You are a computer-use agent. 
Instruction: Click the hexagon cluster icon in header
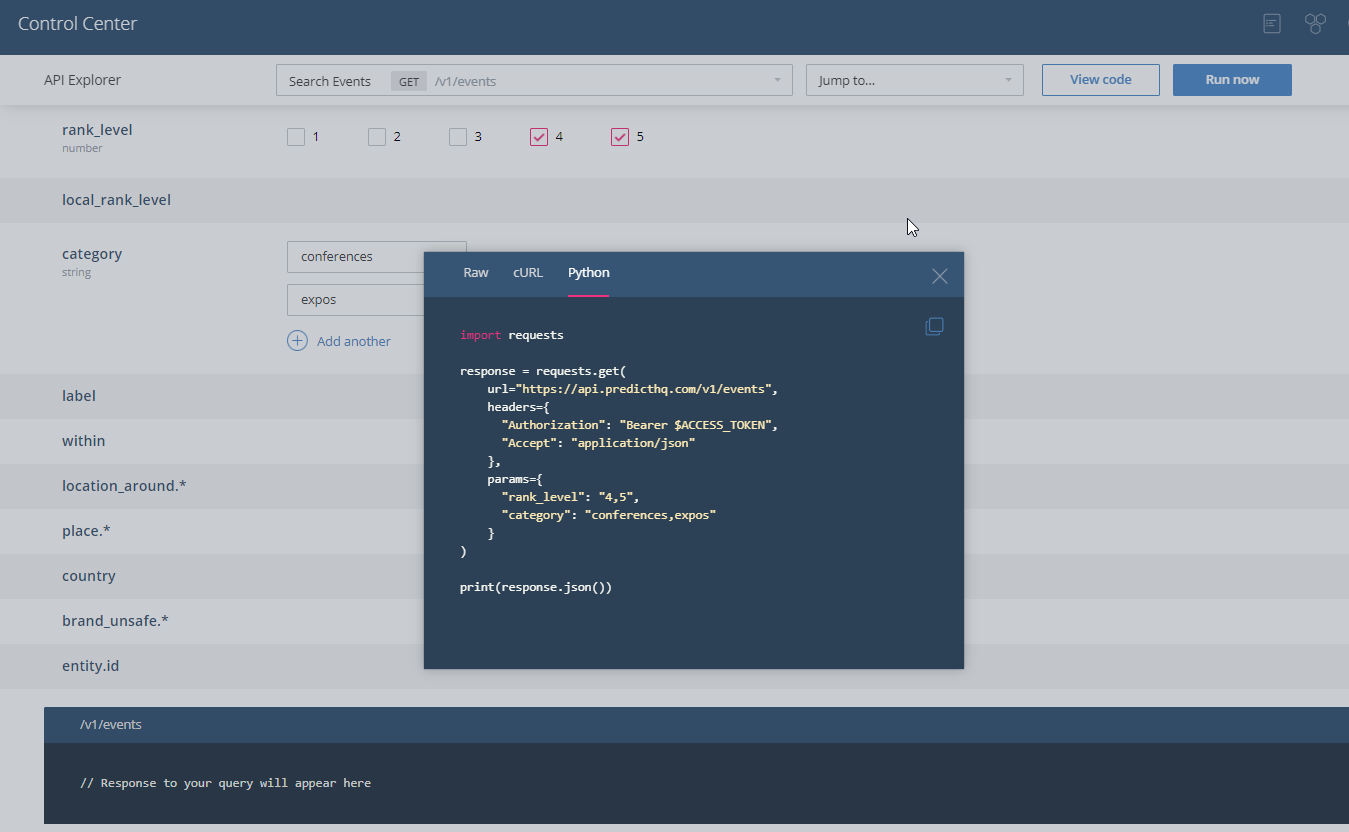coord(1315,23)
